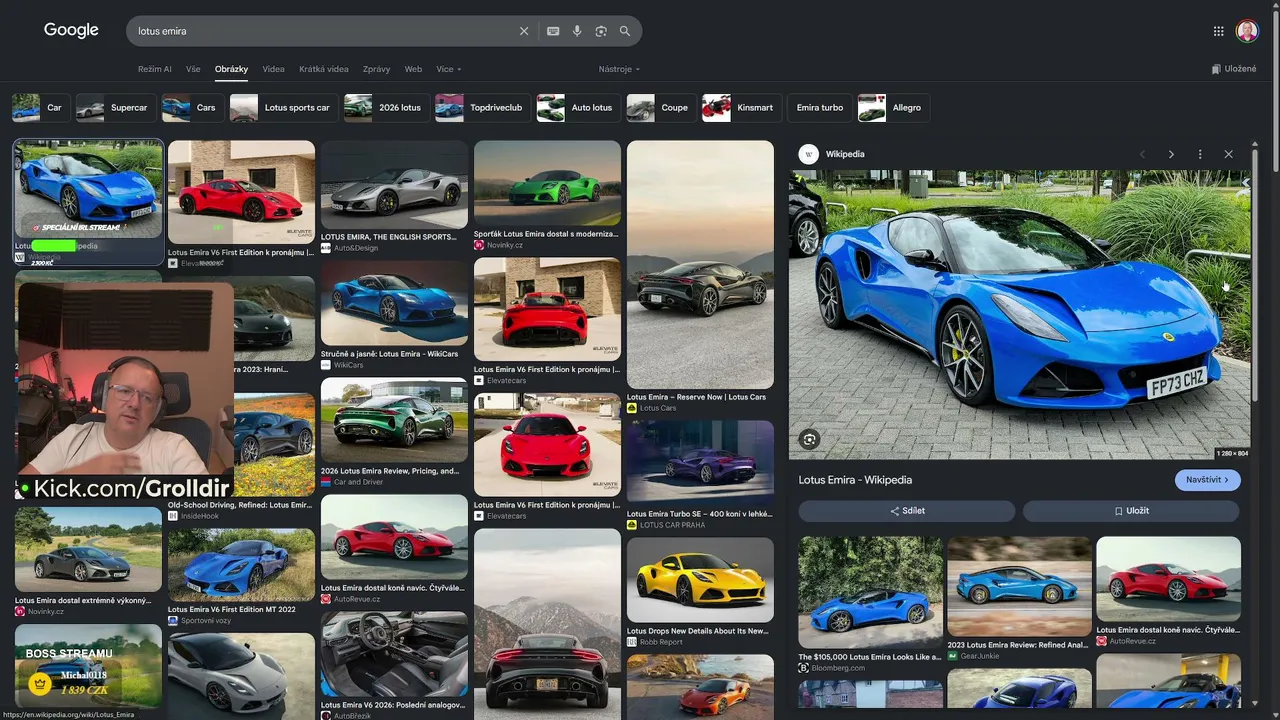Switch to the Web tab
Image resolution: width=1280 pixels, height=720 pixels.
click(413, 69)
